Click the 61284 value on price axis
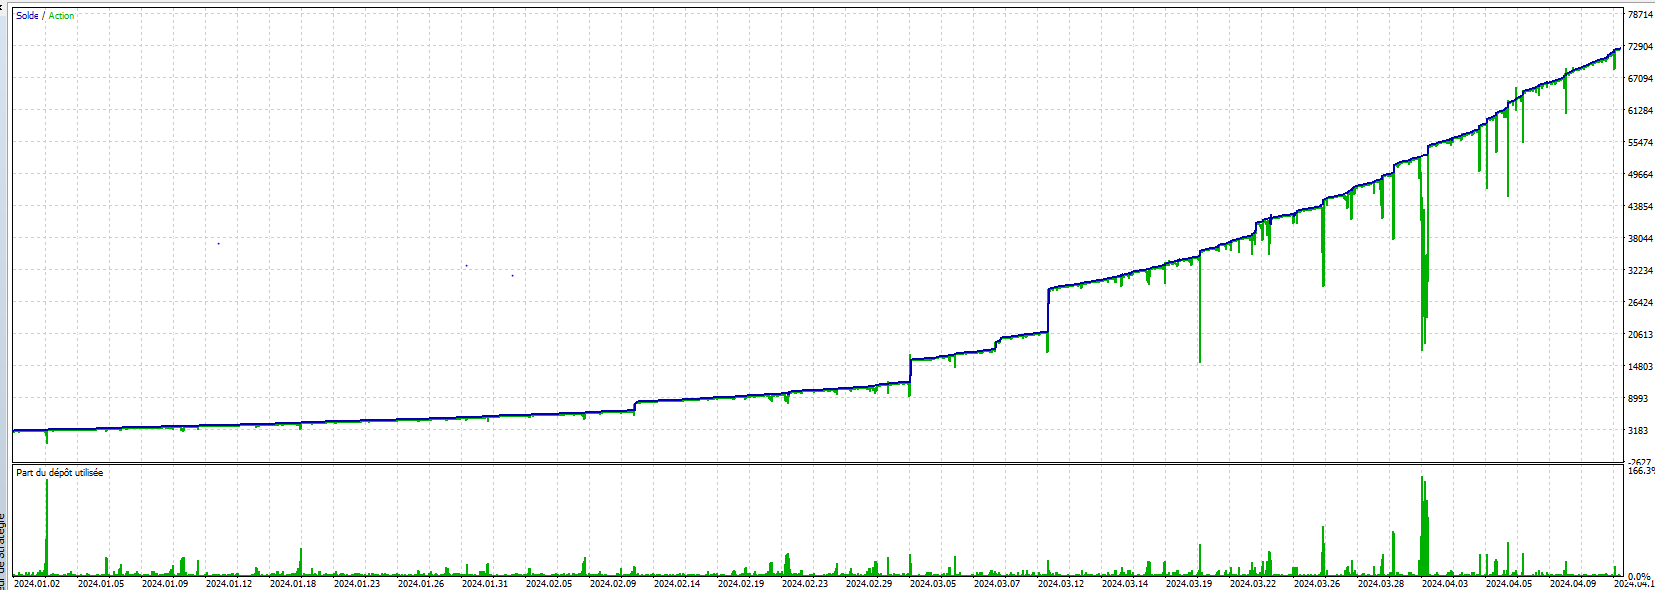 pos(1640,111)
